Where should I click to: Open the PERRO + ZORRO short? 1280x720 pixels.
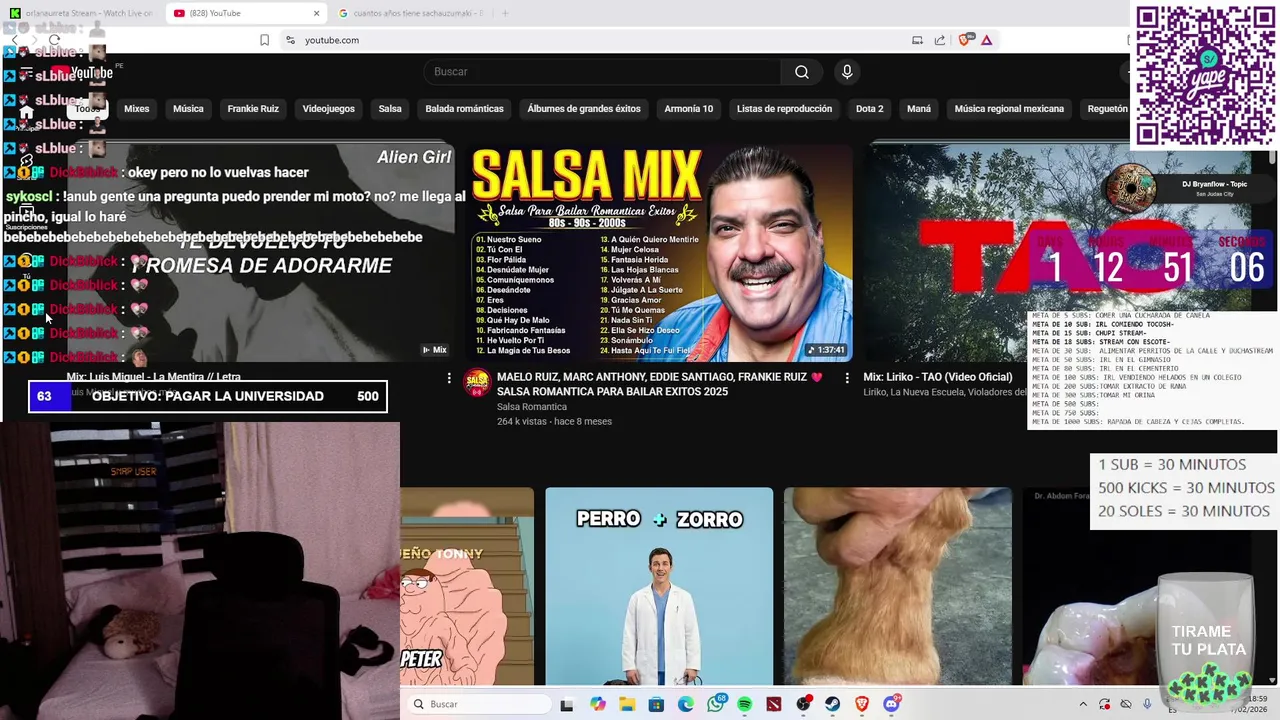click(659, 587)
